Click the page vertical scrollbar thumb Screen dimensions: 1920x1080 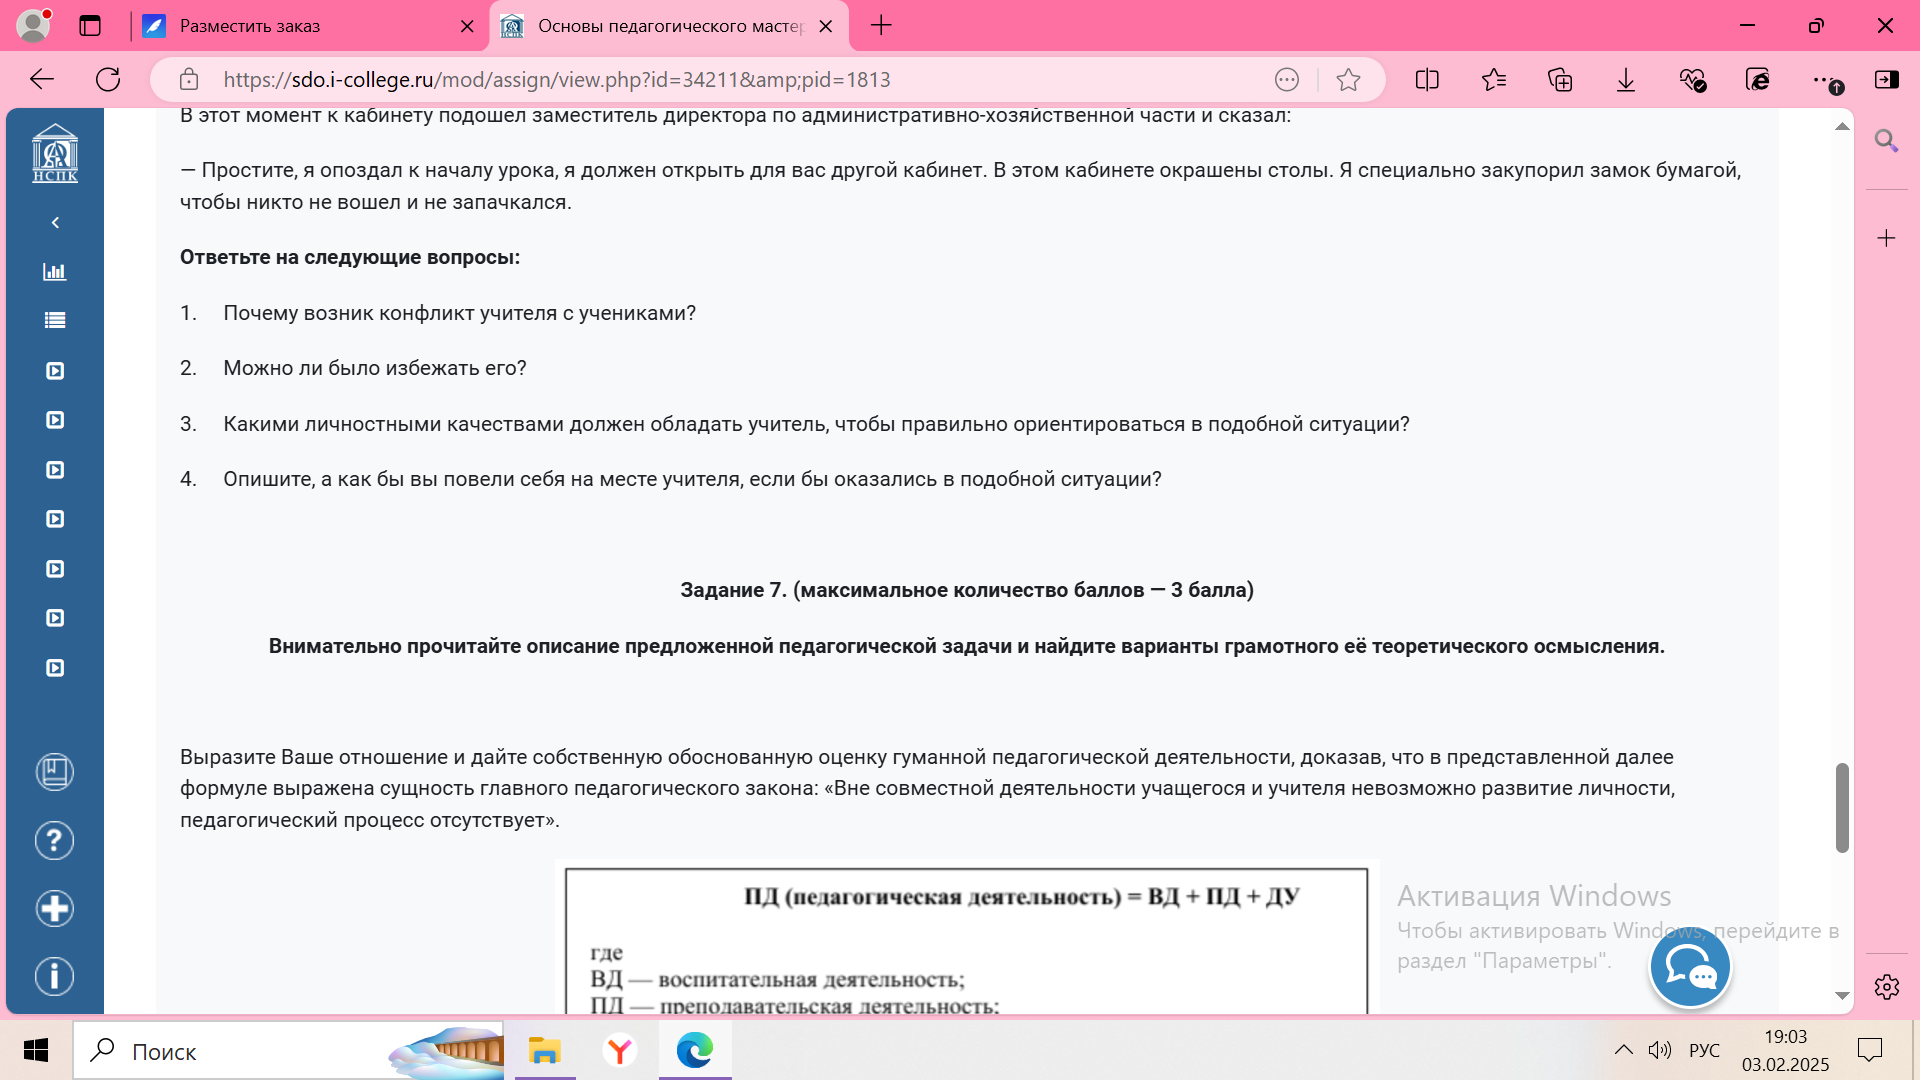coord(1842,808)
